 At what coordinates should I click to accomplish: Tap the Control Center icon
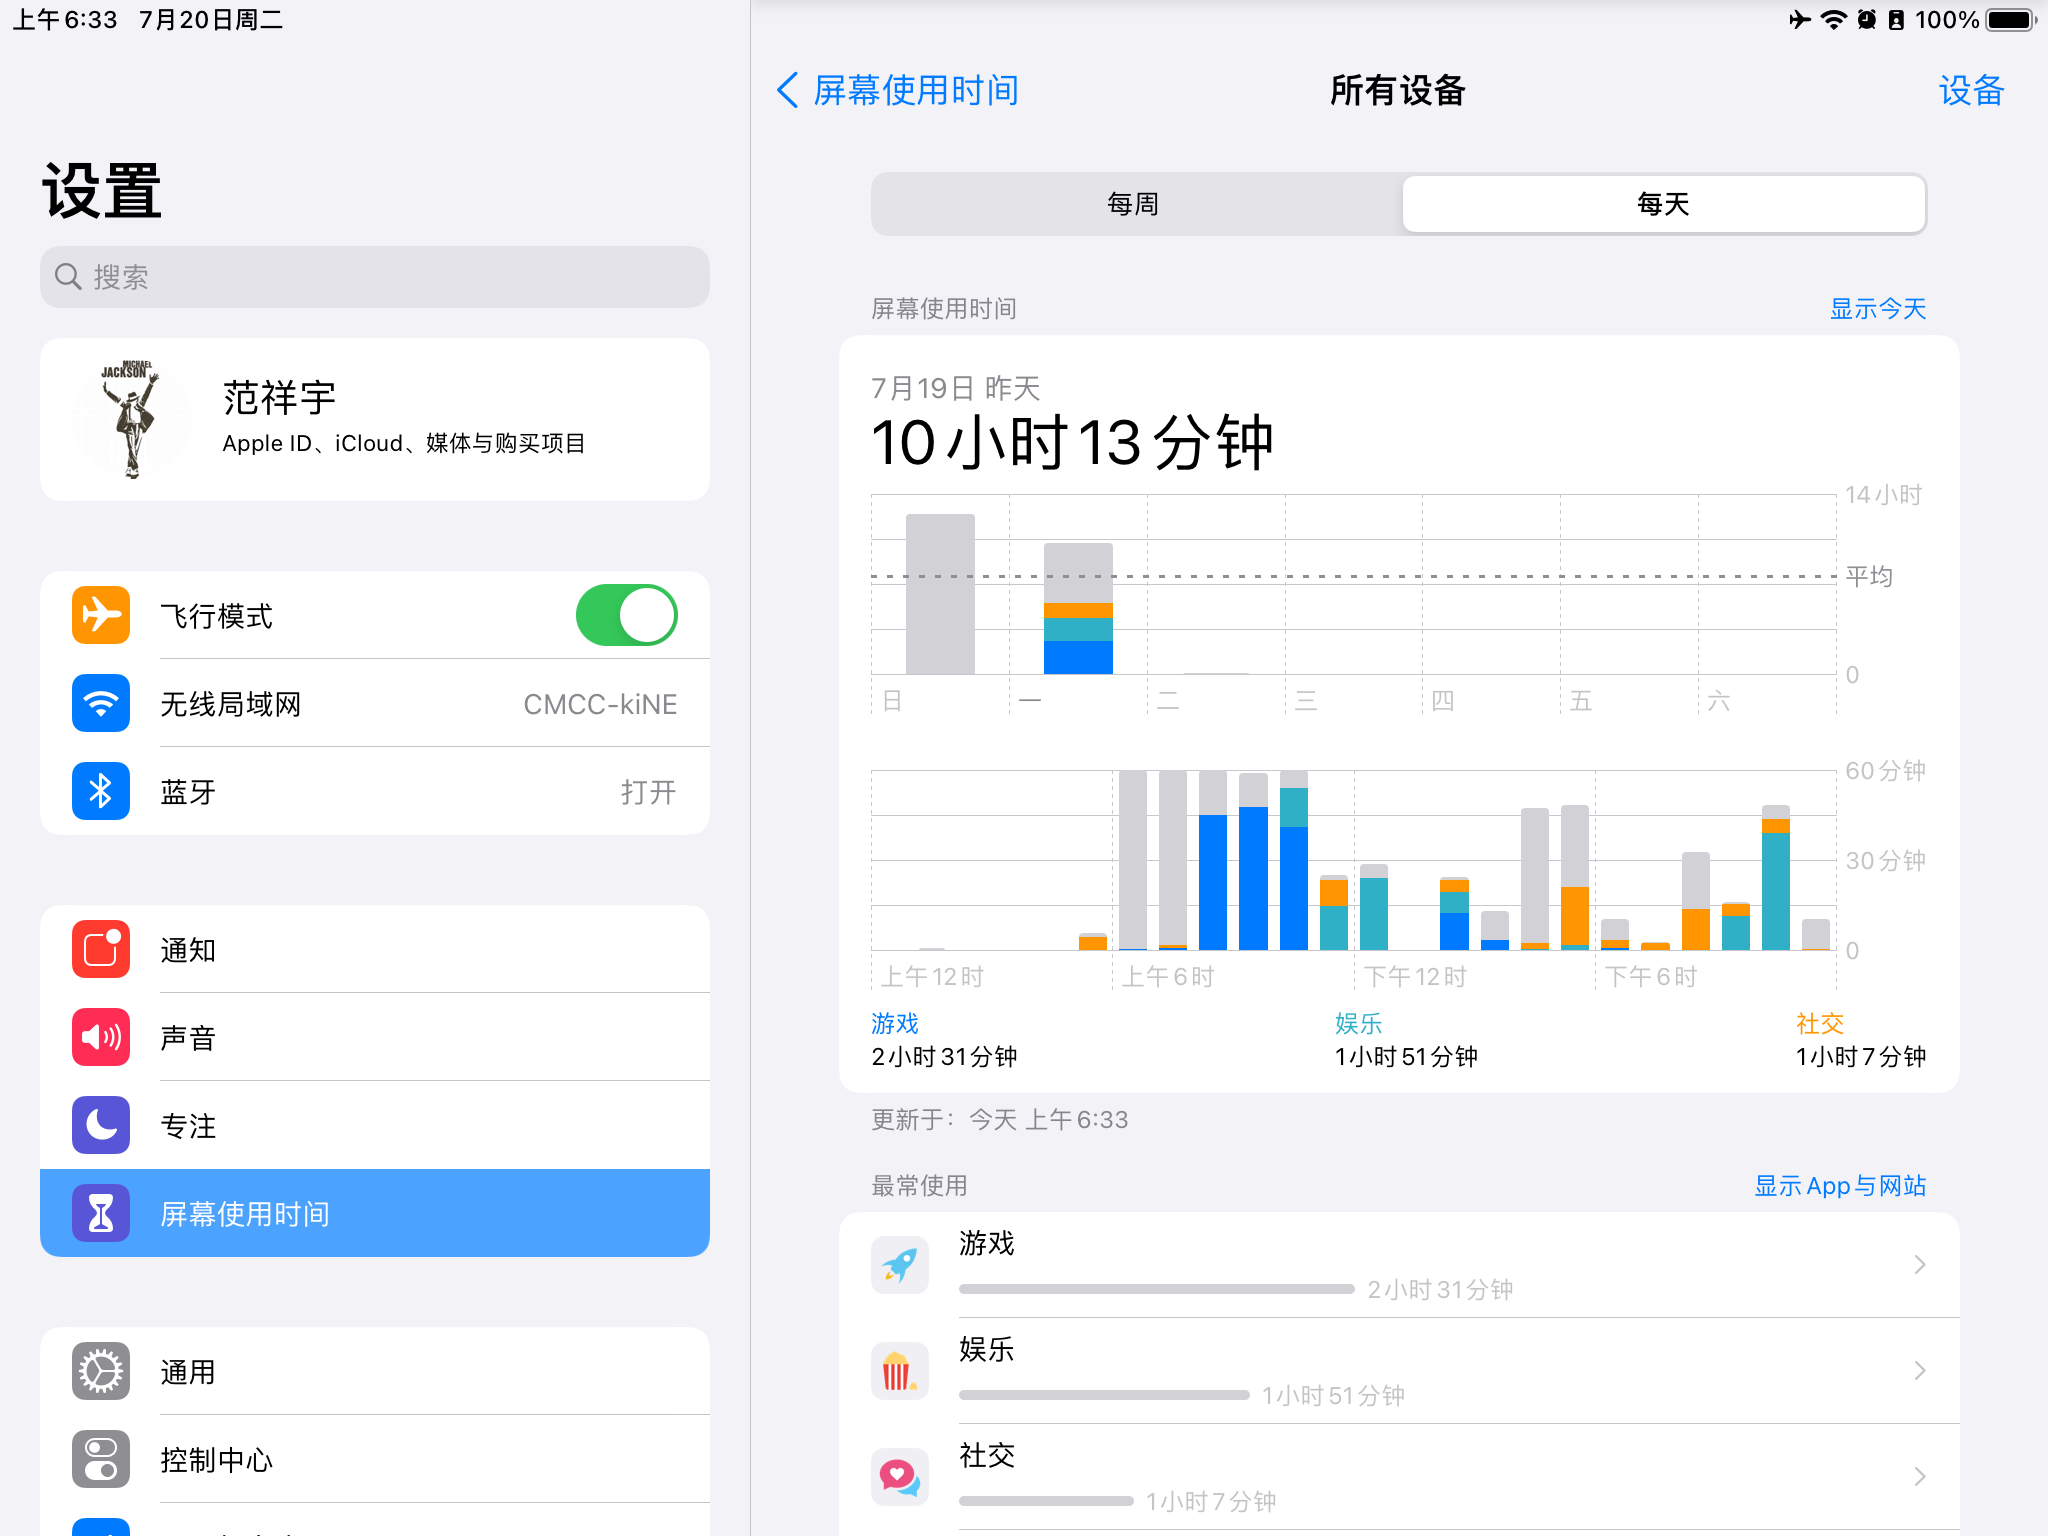pyautogui.click(x=101, y=1459)
